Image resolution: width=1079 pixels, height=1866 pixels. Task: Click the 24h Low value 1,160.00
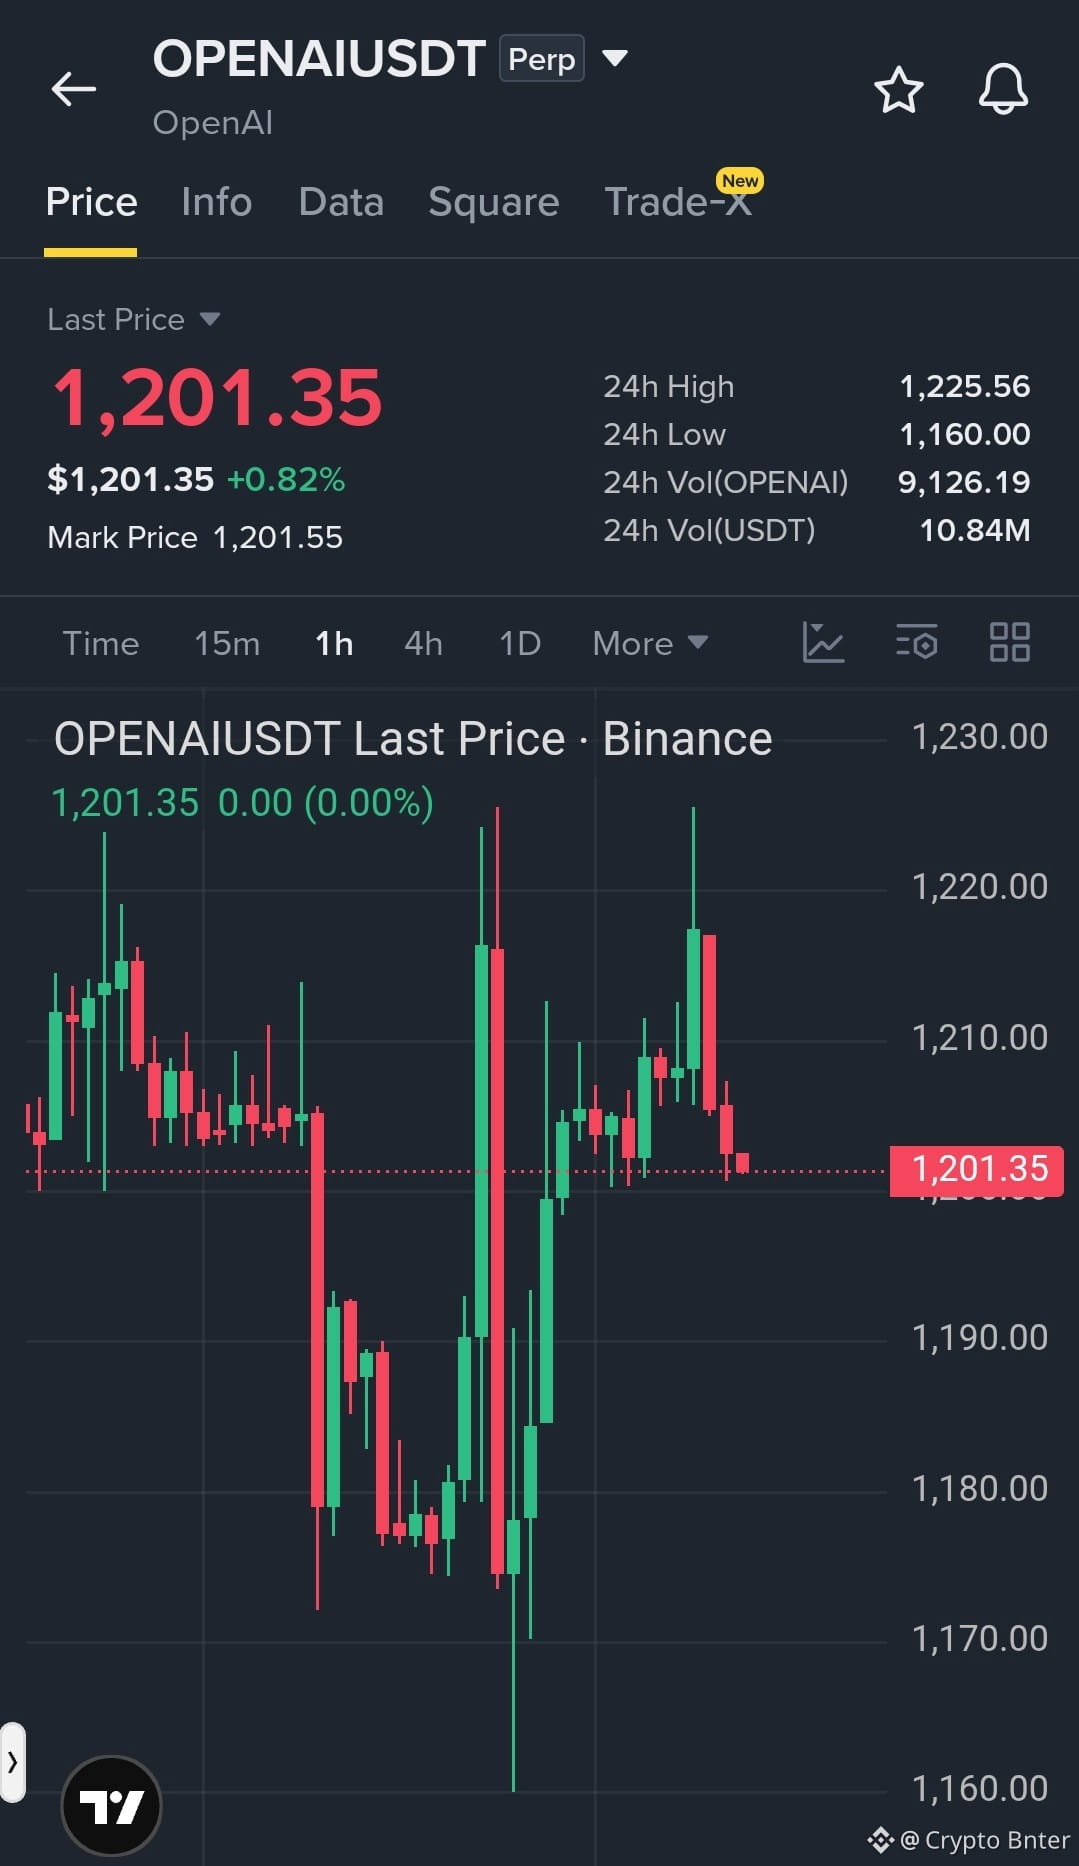click(964, 434)
